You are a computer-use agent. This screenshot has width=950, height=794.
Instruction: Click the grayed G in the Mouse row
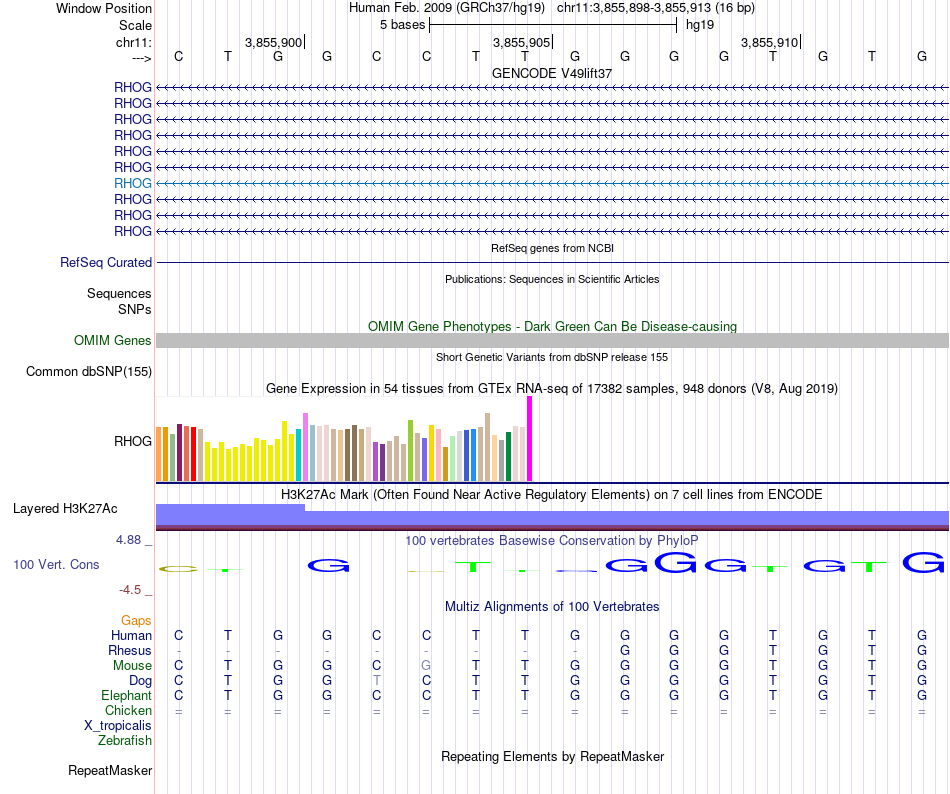[x=426, y=666]
